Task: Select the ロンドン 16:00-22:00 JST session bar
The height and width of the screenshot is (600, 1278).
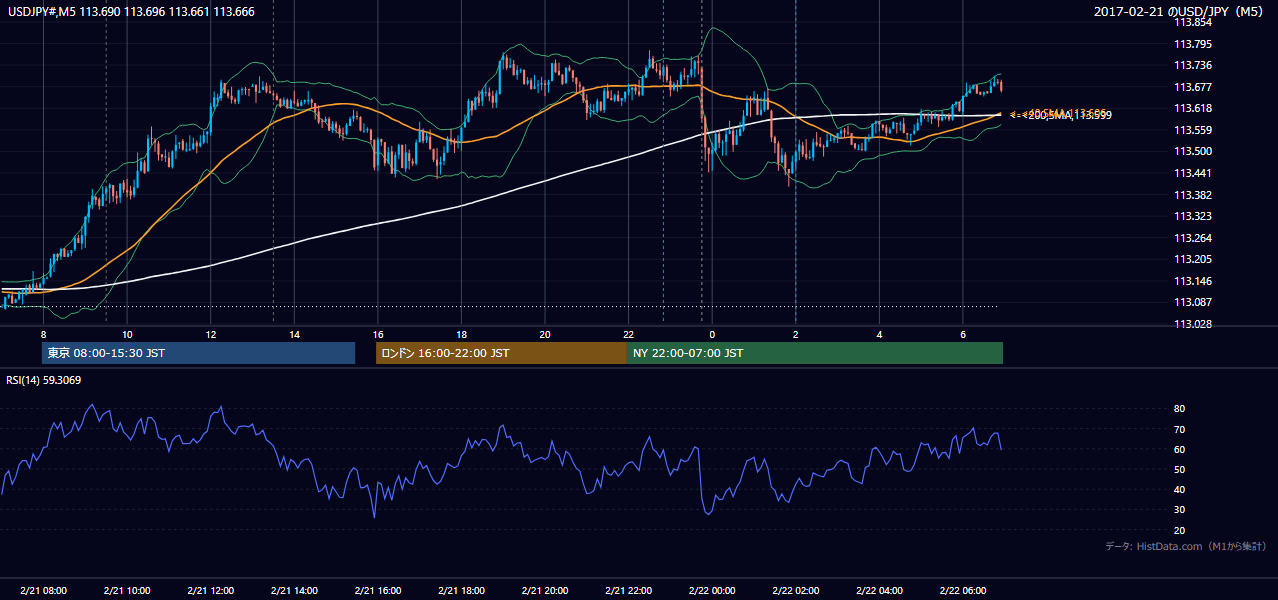Action: (x=501, y=353)
